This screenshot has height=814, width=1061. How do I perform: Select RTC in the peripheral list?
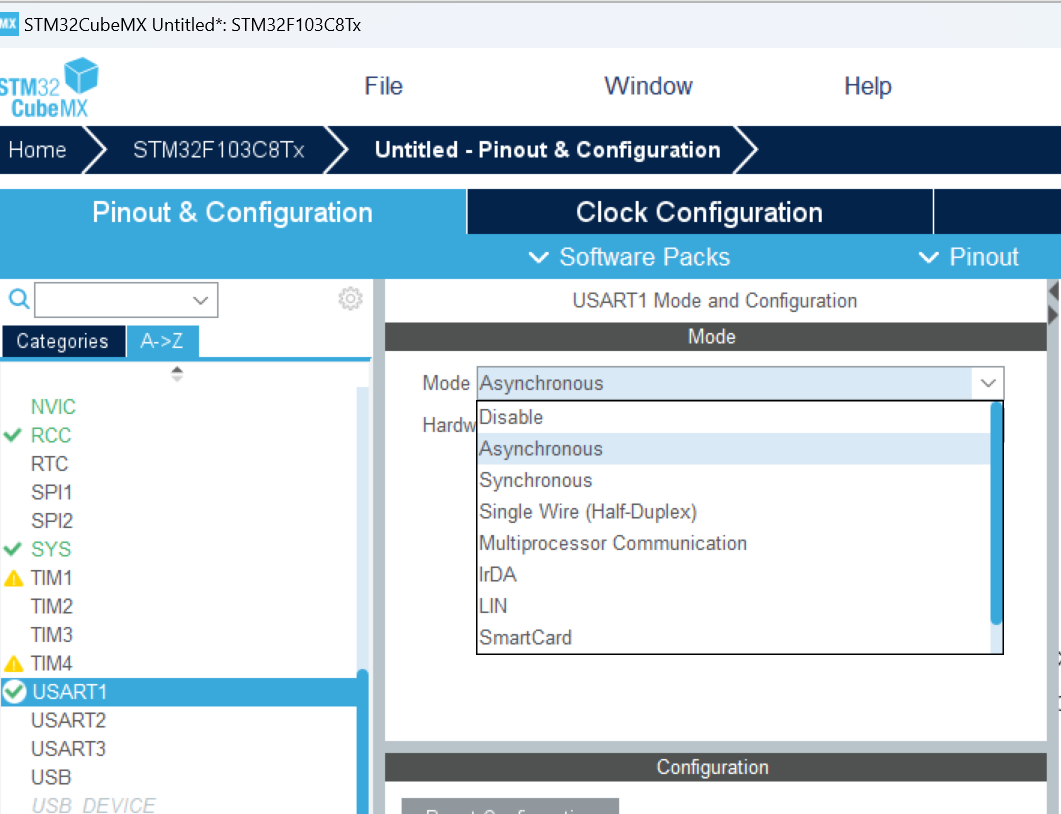(49, 463)
